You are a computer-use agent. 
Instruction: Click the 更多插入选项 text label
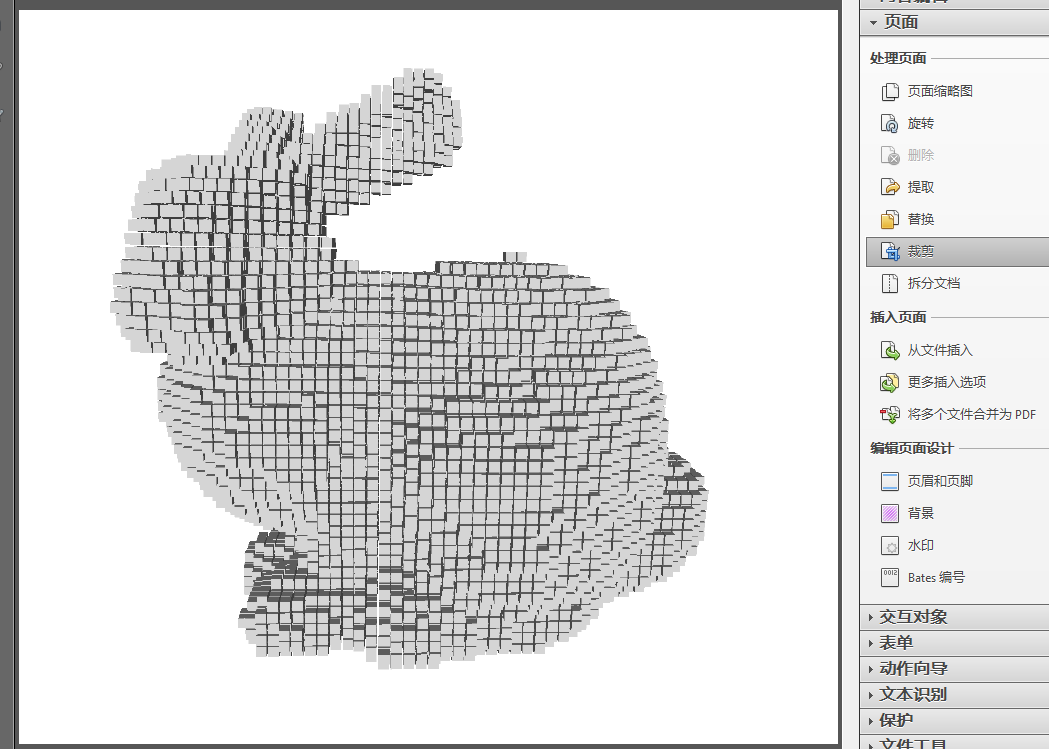(947, 383)
